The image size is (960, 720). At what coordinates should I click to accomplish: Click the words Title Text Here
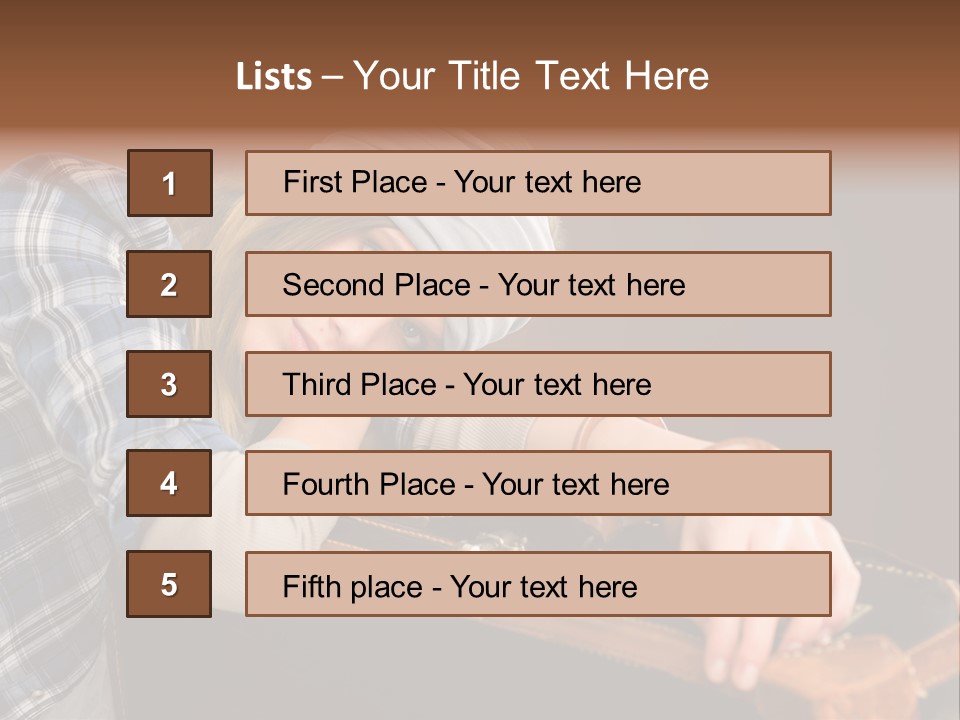click(x=579, y=76)
